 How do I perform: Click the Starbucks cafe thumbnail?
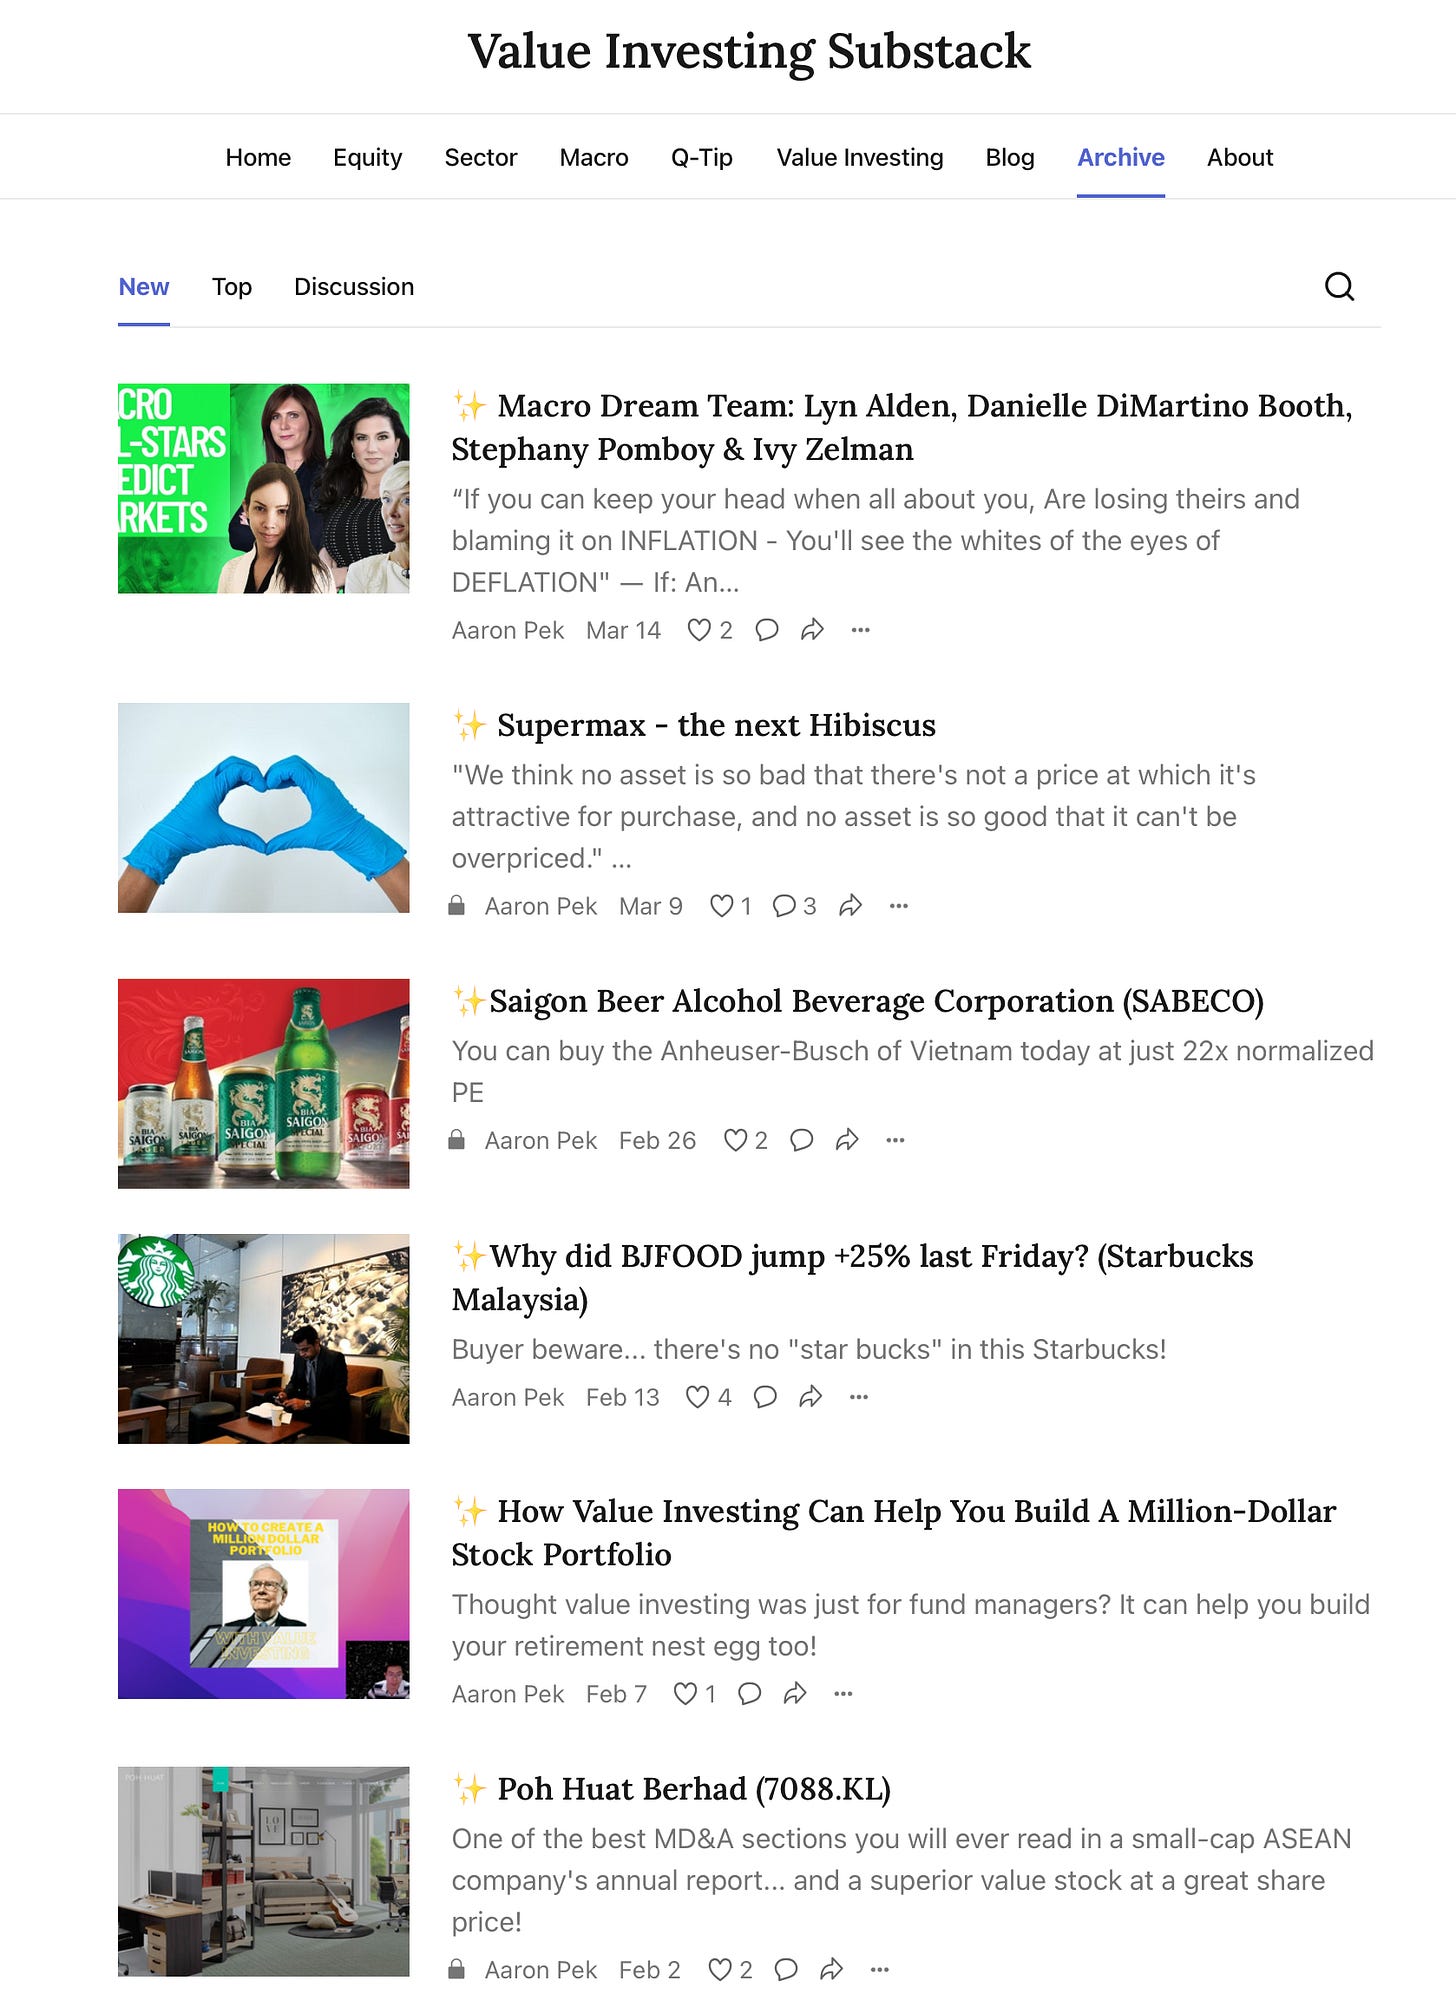pos(264,1339)
